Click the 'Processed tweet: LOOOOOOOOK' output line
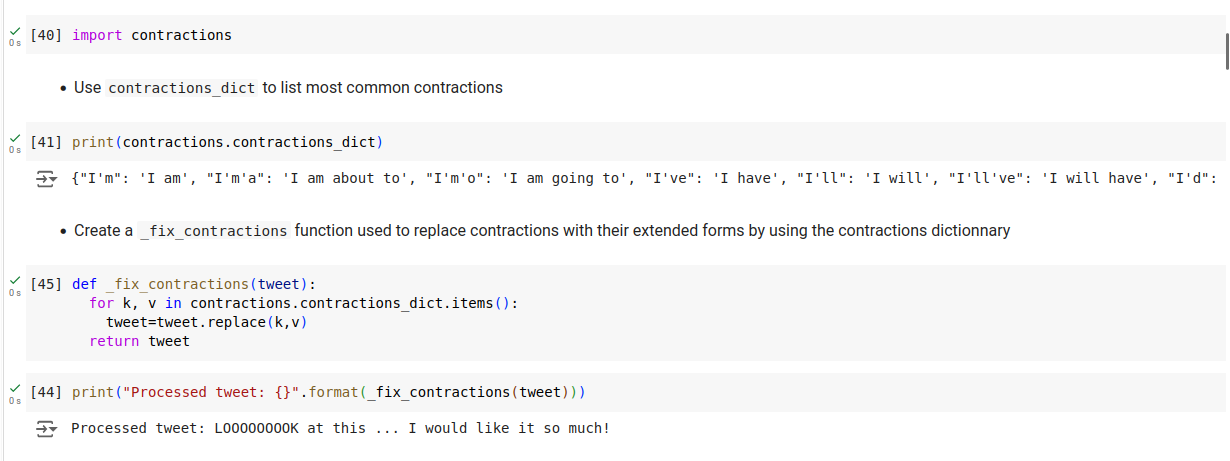This screenshot has width=1230, height=461. 340,429
